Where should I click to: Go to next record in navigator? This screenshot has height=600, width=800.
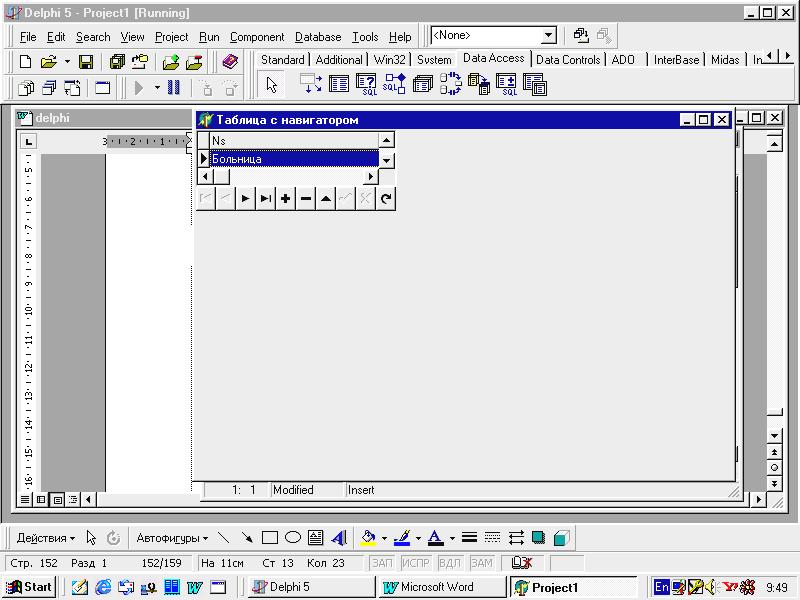coord(245,198)
